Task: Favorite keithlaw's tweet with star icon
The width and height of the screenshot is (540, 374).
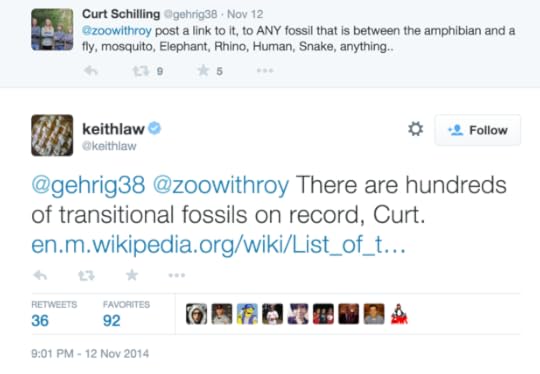Action: click(132, 275)
